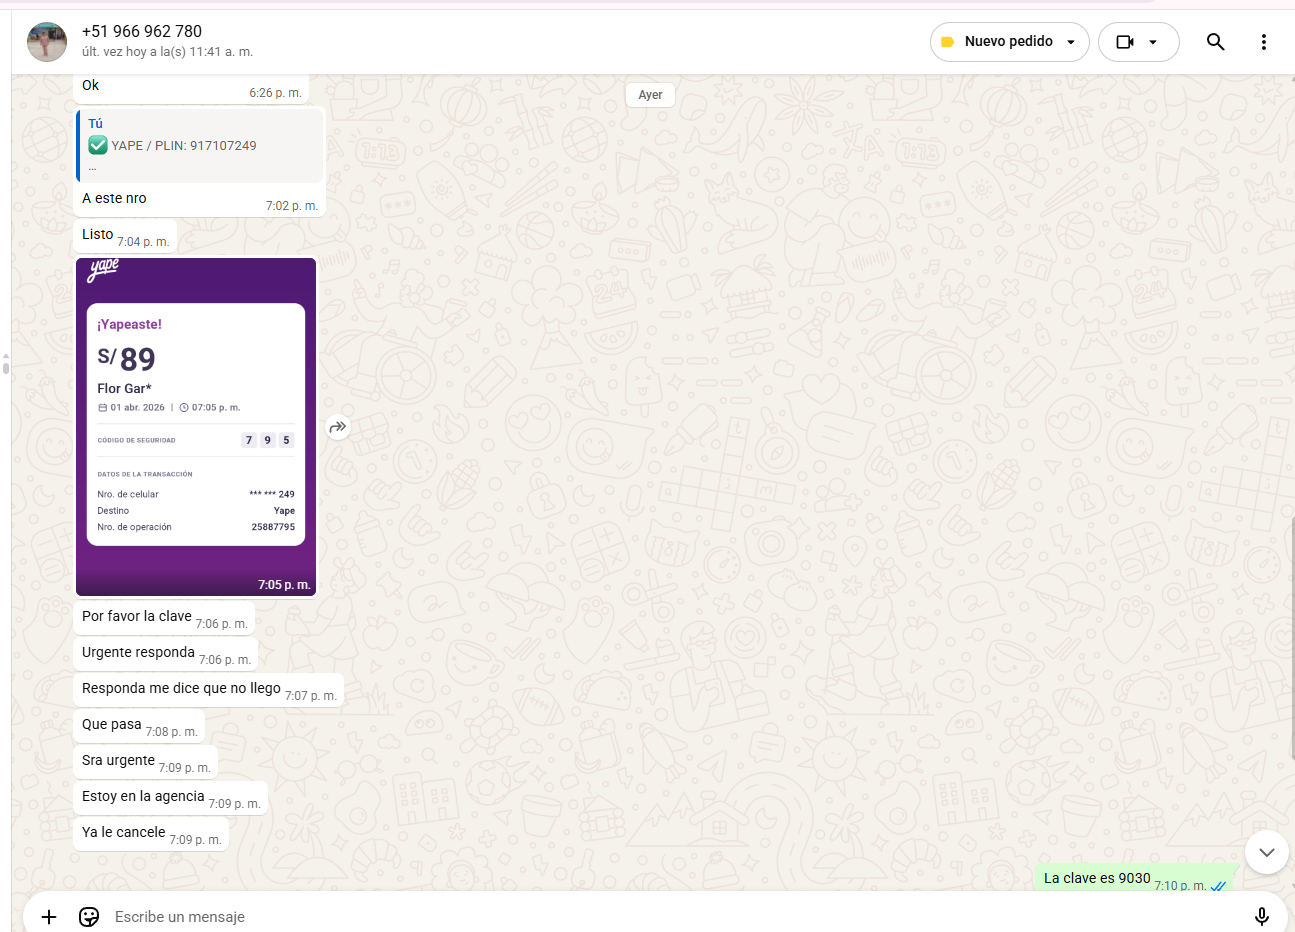The width and height of the screenshot is (1295, 932).
Task: Select the "Por favor la clave" message
Action: point(137,617)
